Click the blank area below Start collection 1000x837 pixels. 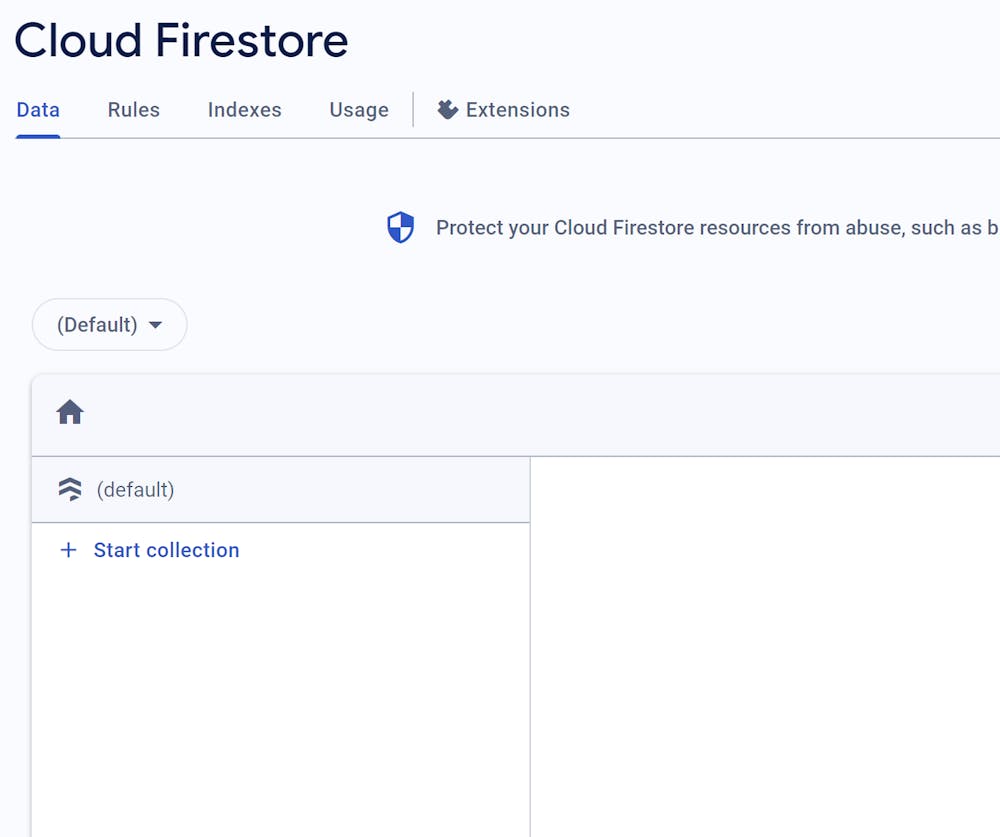280,700
